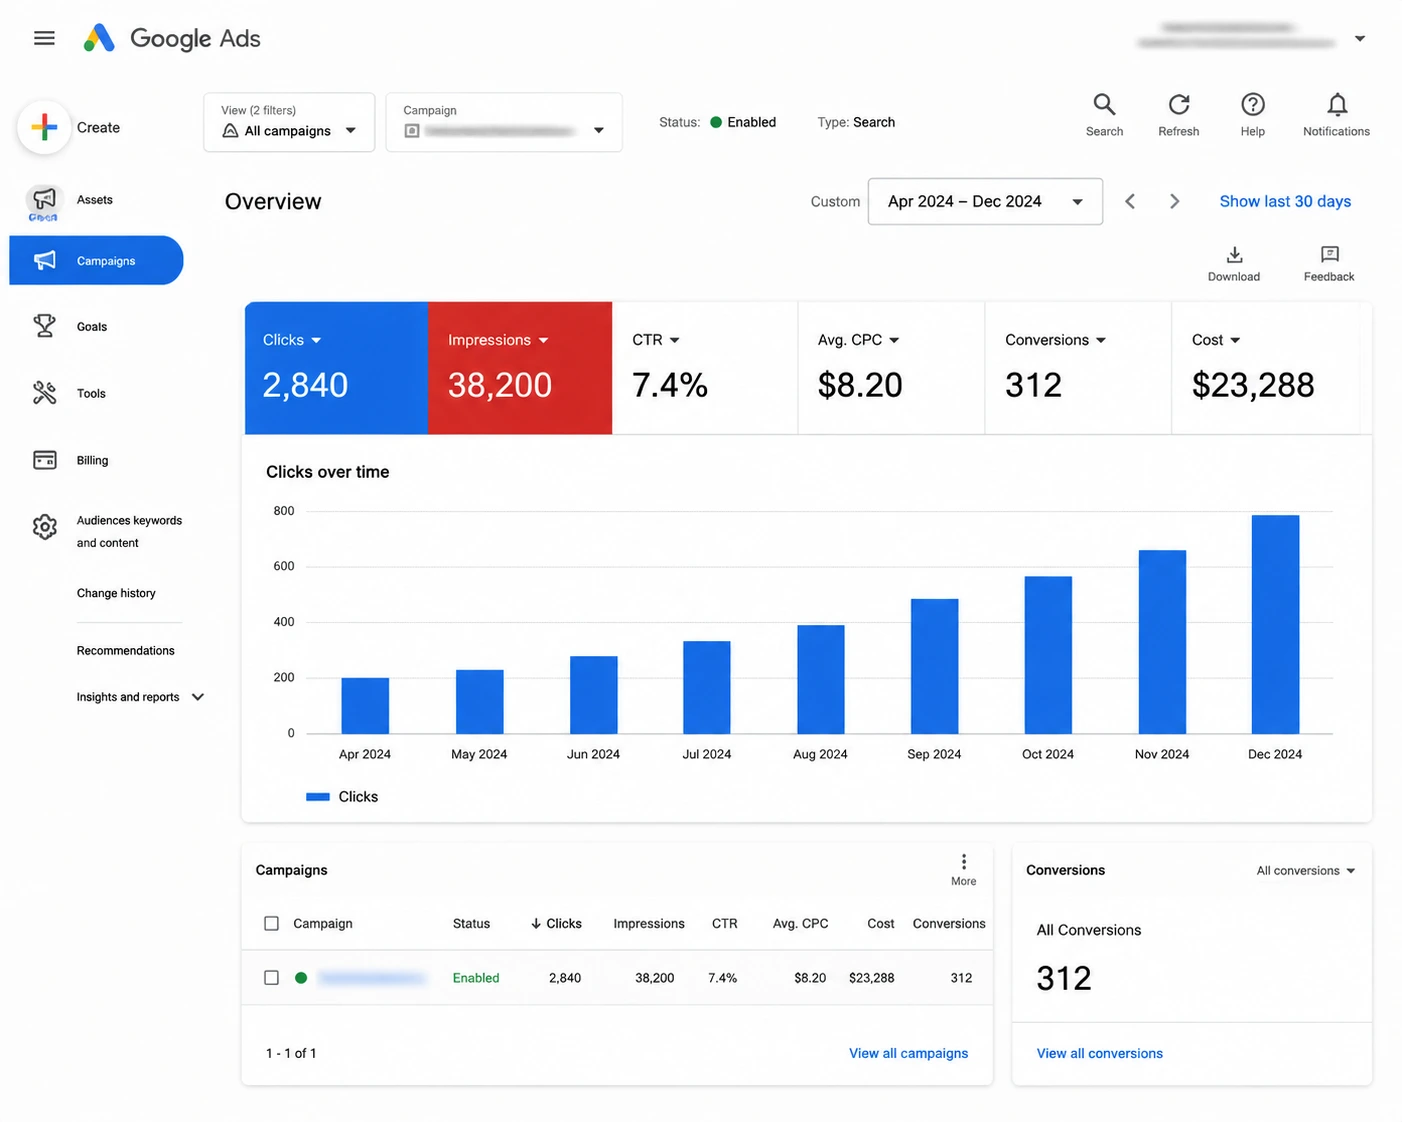Select all campaigns header checkbox
This screenshot has height=1122, width=1402.
click(271, 923)
